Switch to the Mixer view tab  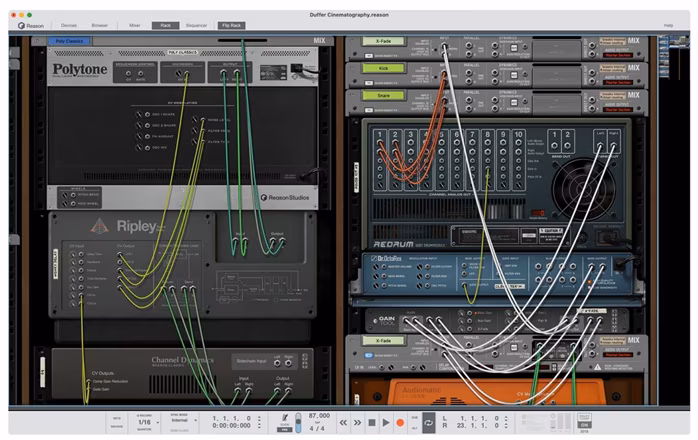coord(135,24)
